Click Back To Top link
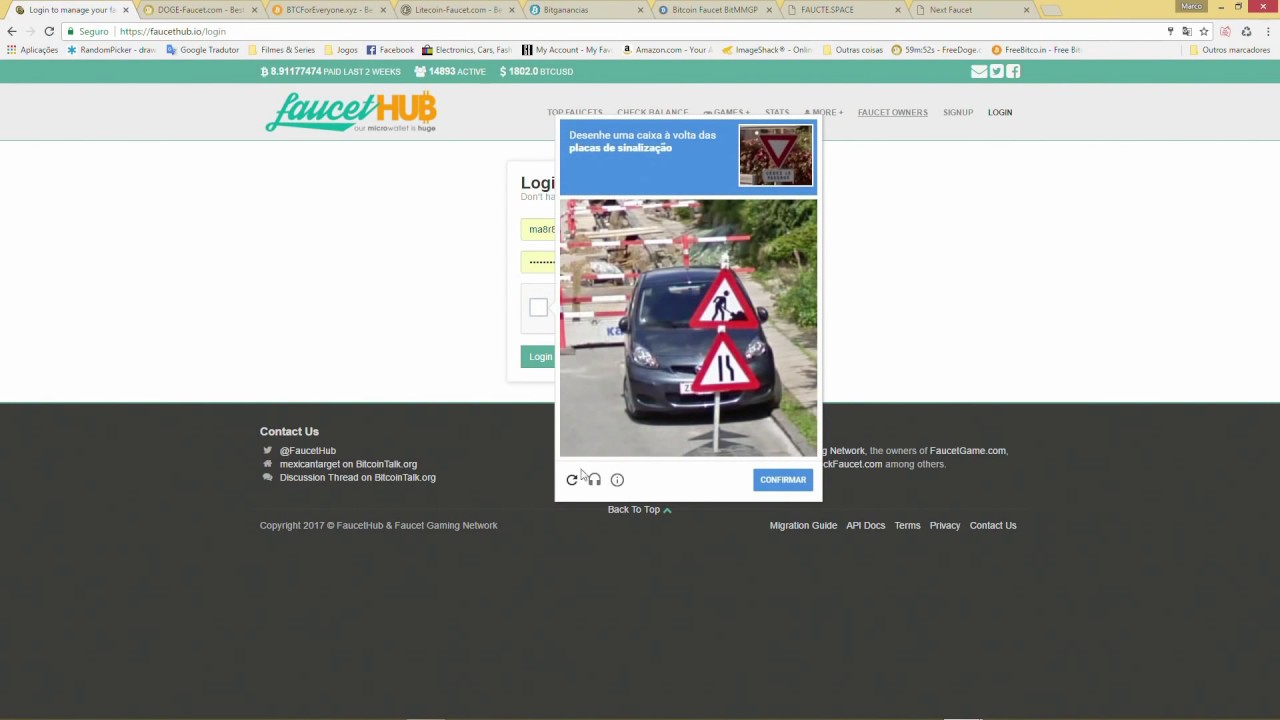The height and width of the screenshot is (720, 1280). 639,510
